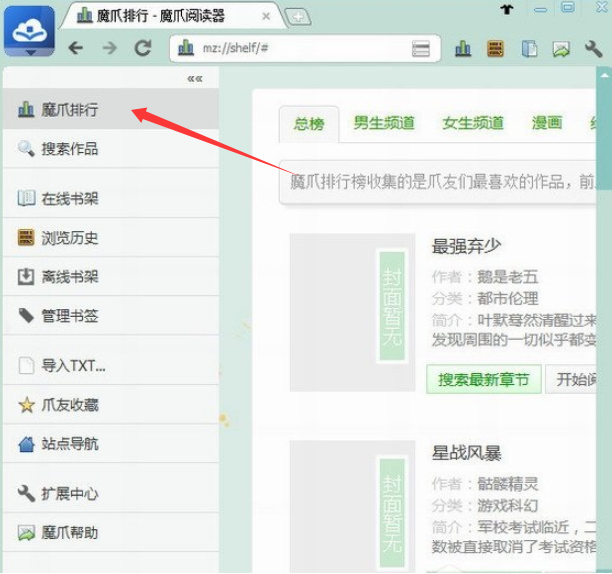This screenshot has height=574, width=612.
Task: Go back with the back arrow
Action: 76,48
